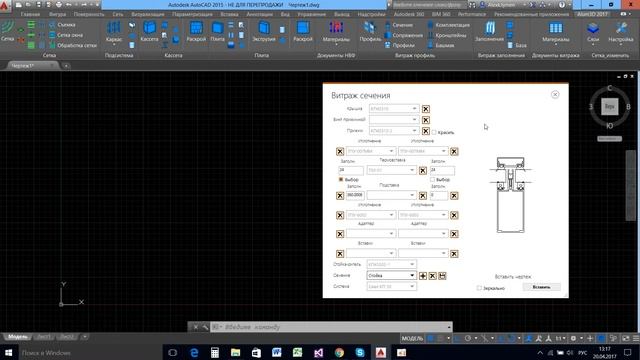Open the Каркас subsystem tool
The height and width of the screenshot is (360, 640).
[114, 32]
